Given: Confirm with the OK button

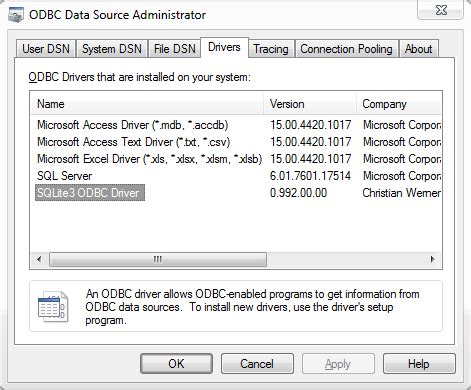Looking at the screenshot, I should [176, 363].
